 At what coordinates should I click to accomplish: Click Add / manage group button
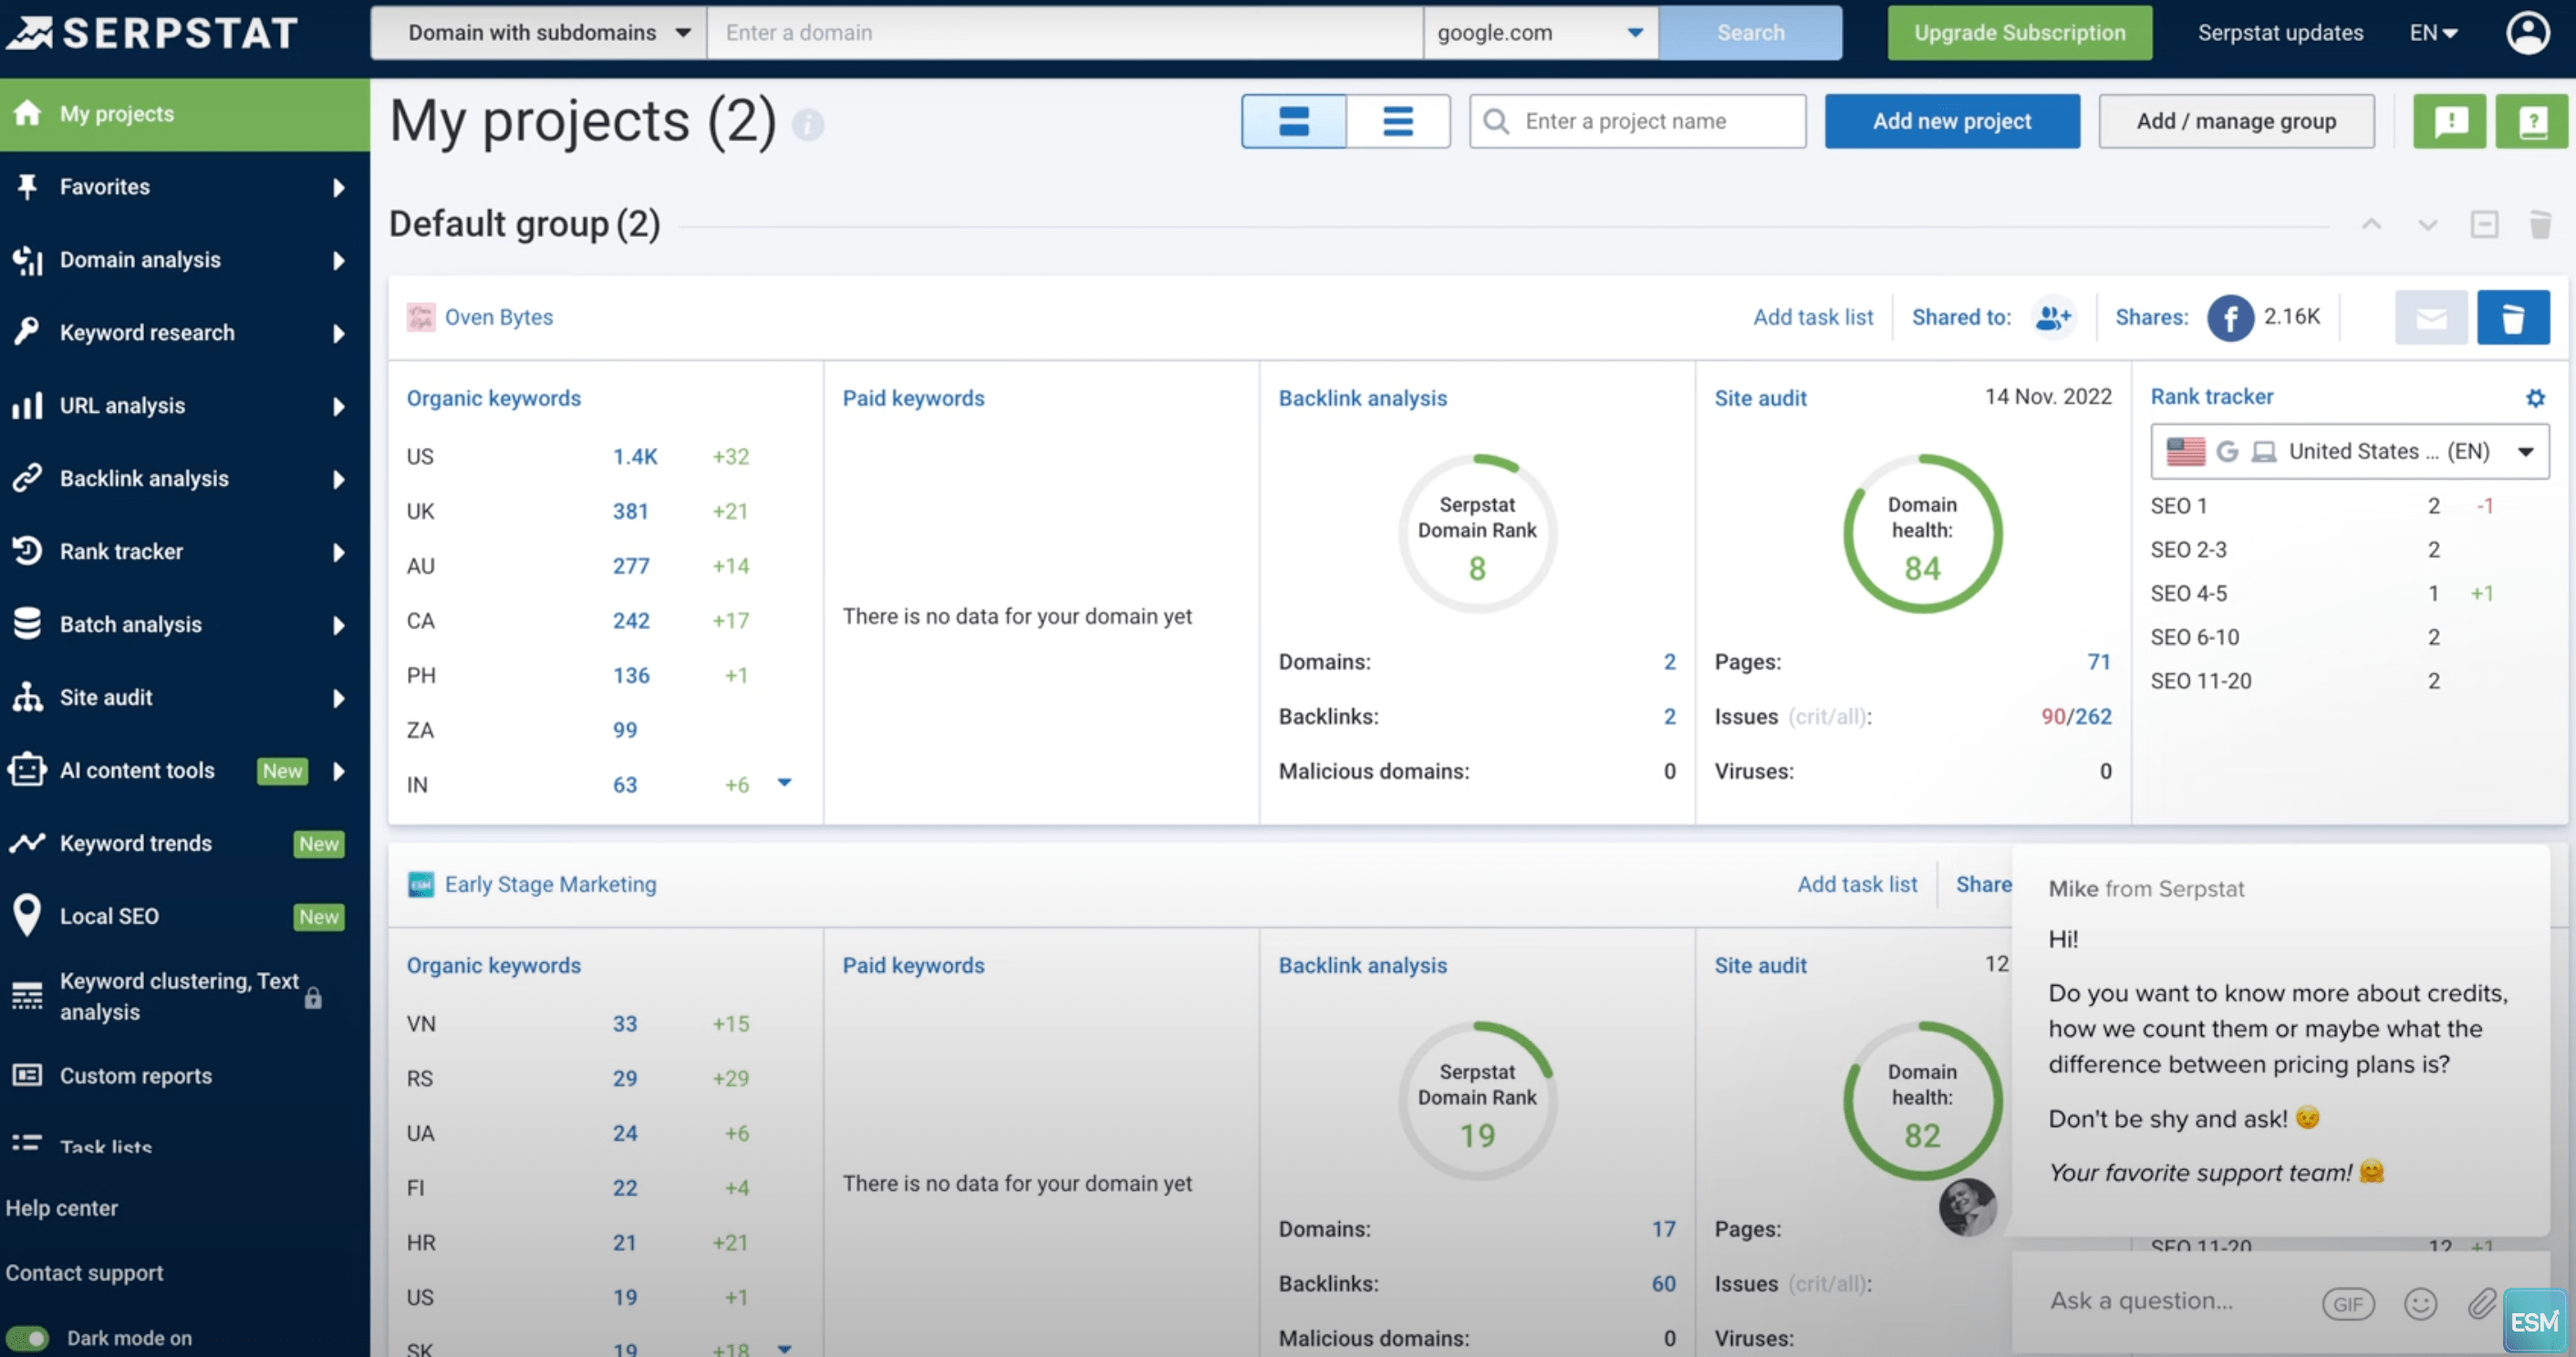coord(2236,121)
